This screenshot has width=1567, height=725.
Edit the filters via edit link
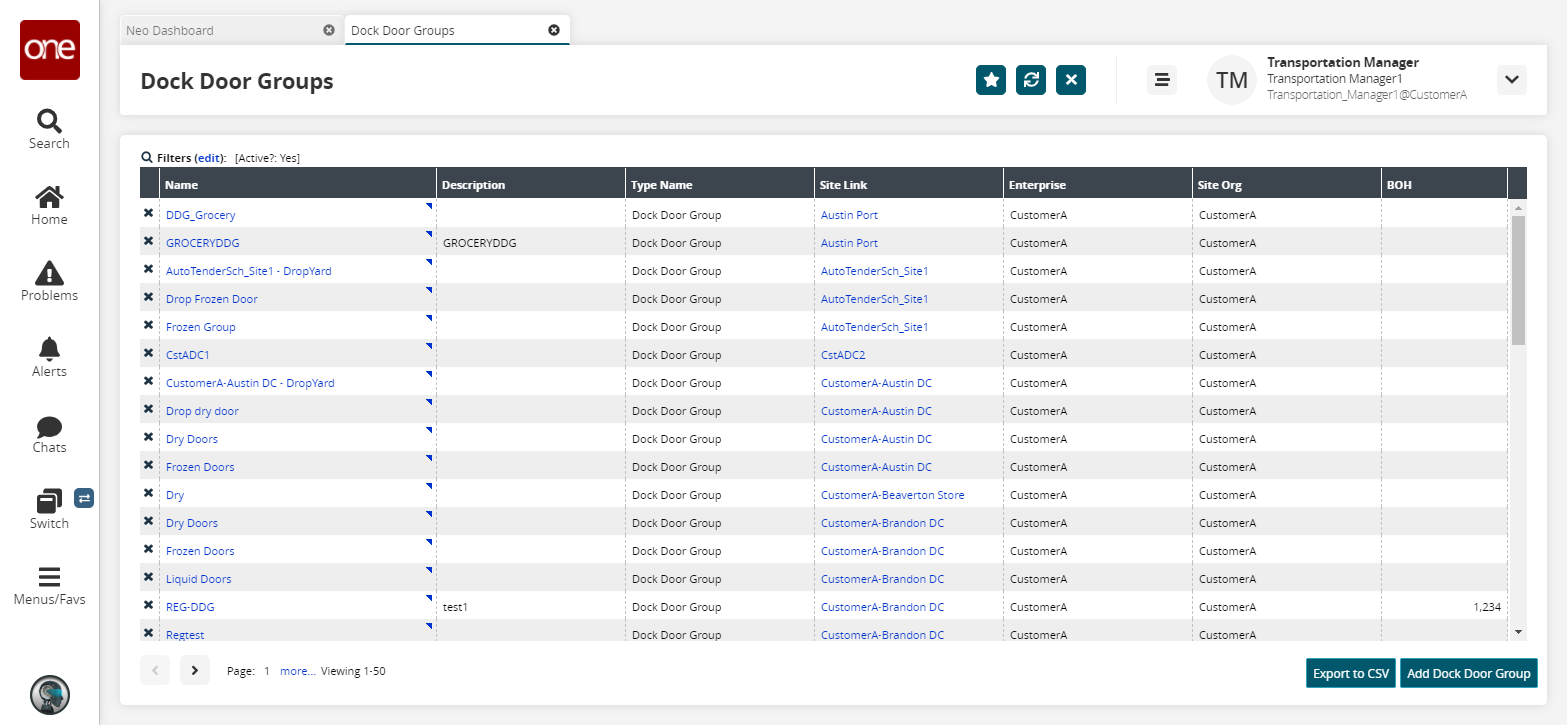pyautogui.click(x=209, y=158)
